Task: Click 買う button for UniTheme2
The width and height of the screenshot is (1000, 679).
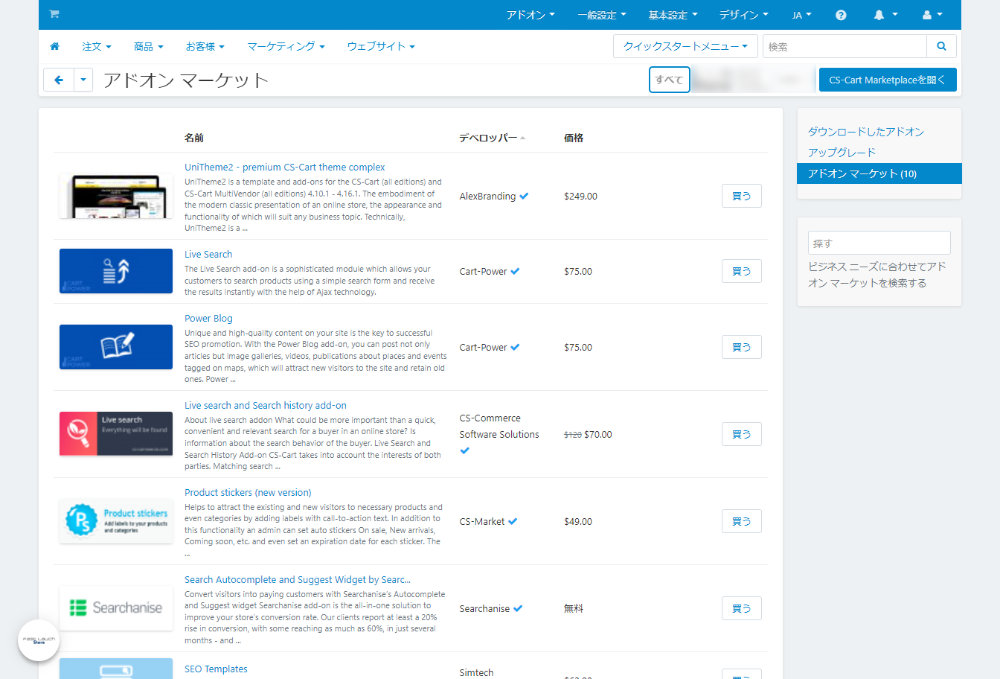Action: (x=741, y=196)
